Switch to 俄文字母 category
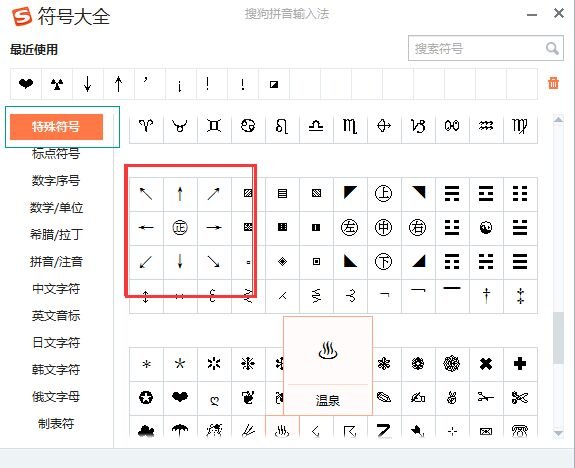The height and width of the screenshot is (468, 575). tap(56, 396)
